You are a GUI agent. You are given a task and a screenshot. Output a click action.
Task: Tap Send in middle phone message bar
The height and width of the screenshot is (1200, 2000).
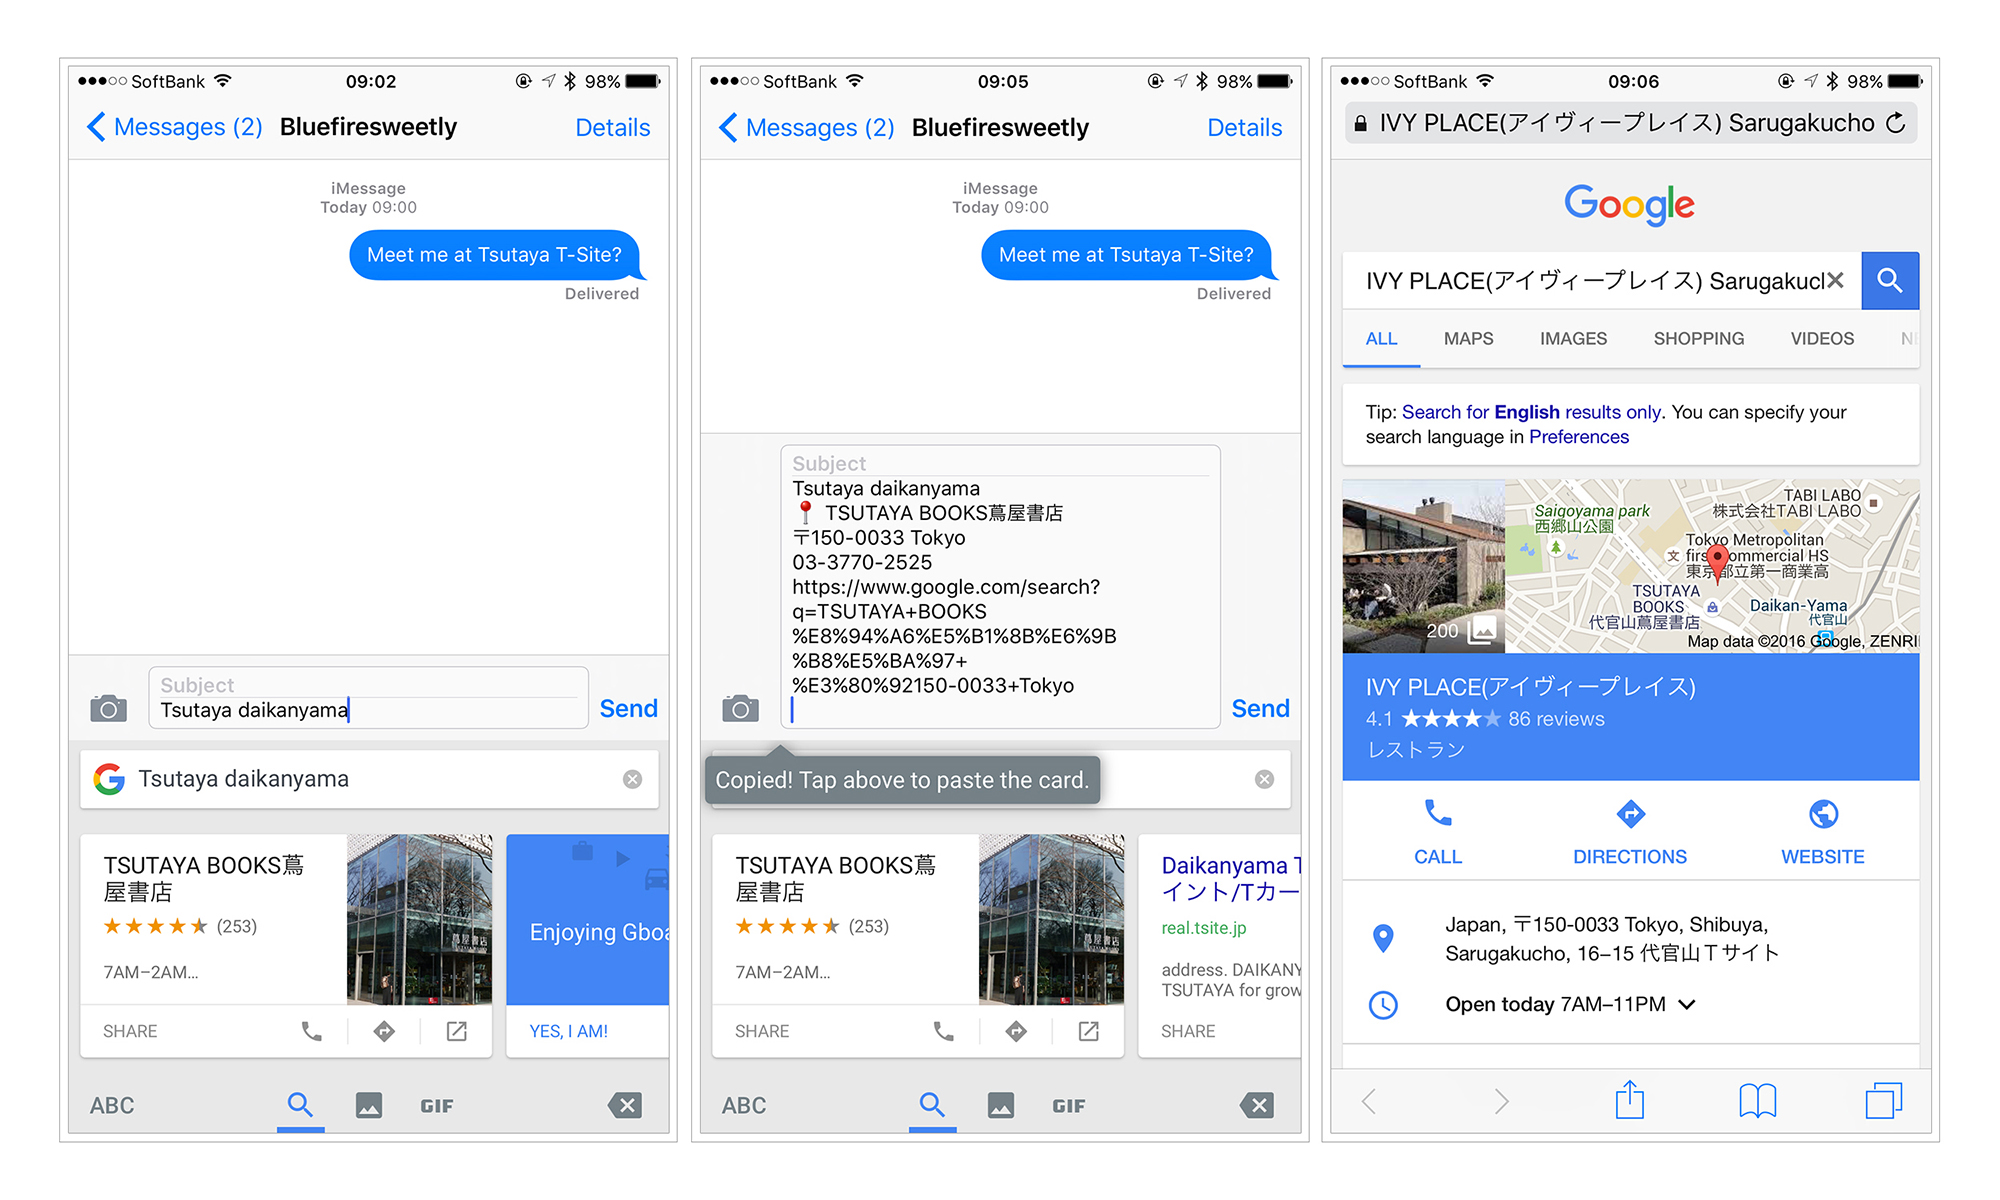click(x=1260, y=709)
